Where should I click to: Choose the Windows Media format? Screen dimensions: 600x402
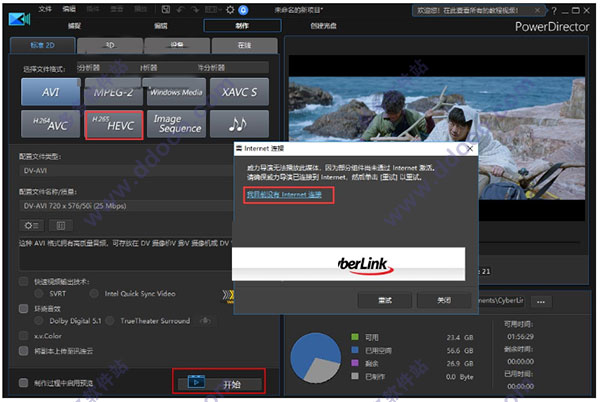(176, 92)
